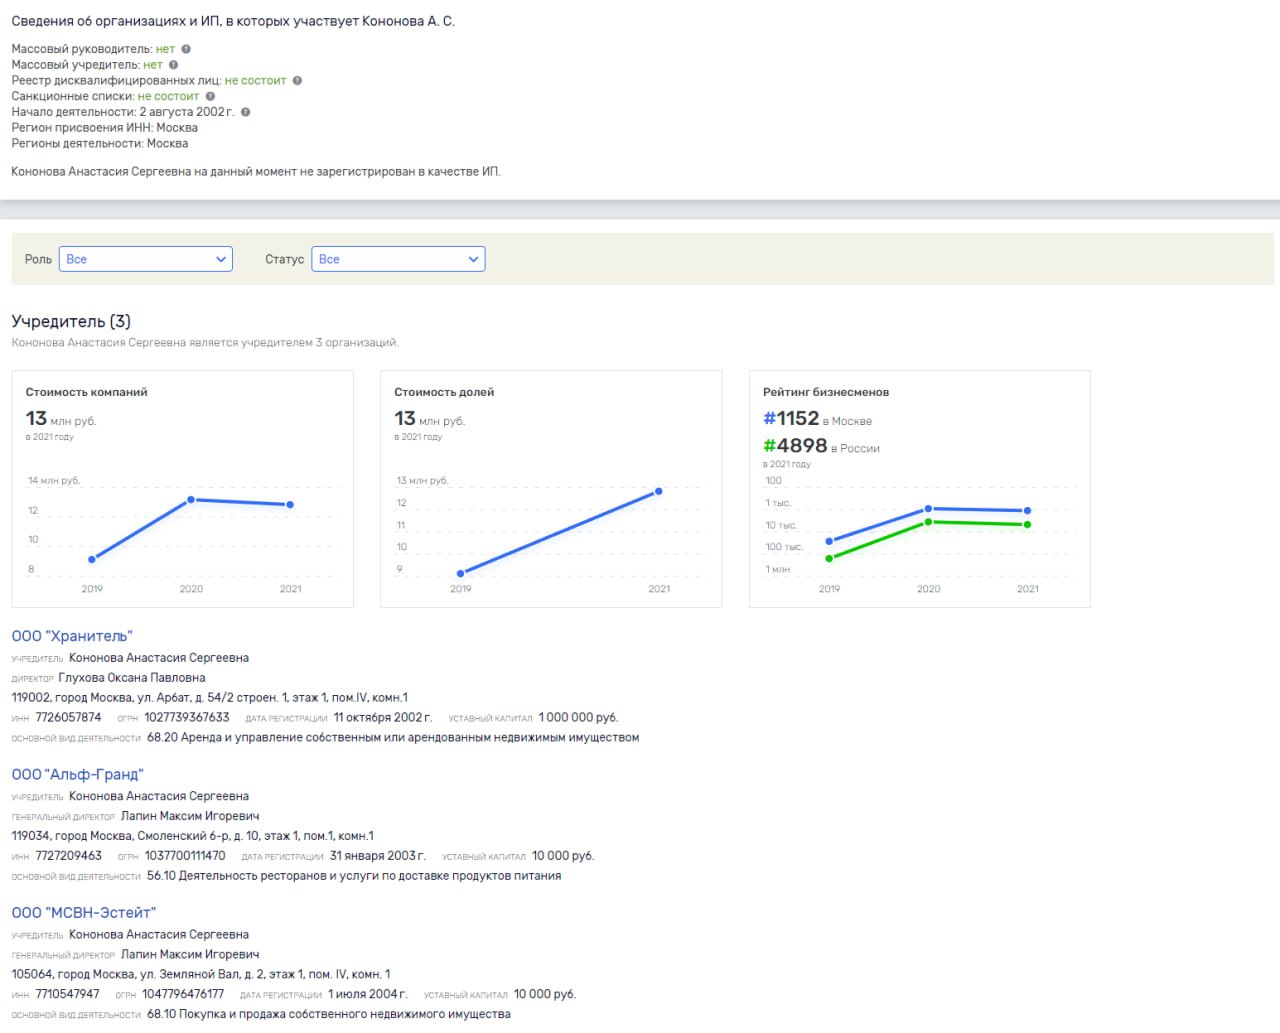The height and width of the screenshot is (1033, 1280).
Task: Click Хранитель address on ул. Арбат
Action: (209, 698)
